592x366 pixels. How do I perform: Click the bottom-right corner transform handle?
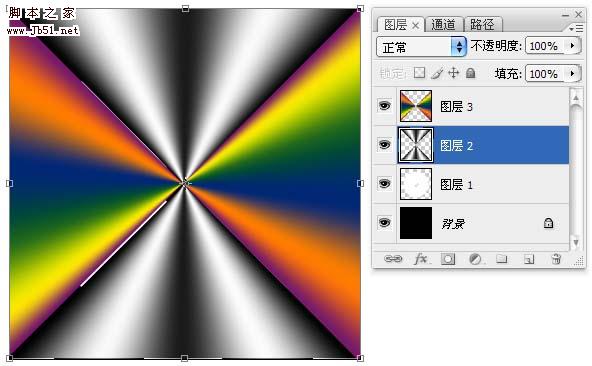[360, 358]
